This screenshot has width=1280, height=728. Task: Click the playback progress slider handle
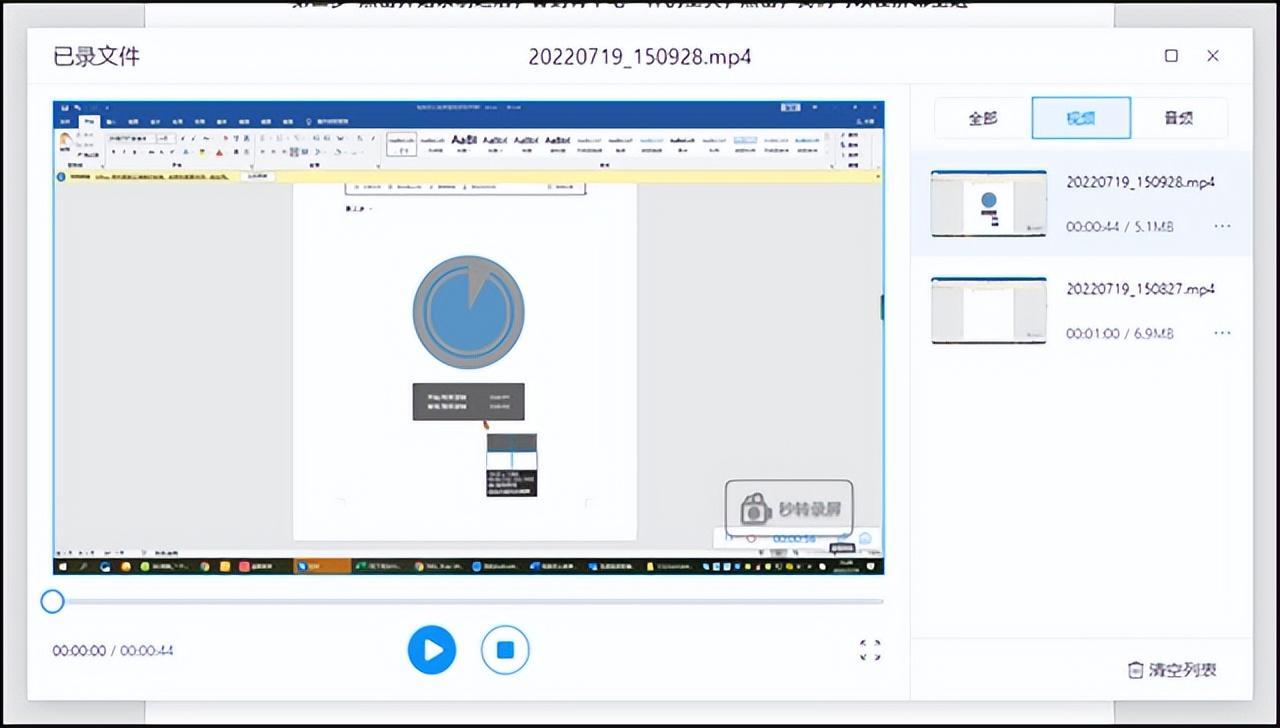click(52, 601)
